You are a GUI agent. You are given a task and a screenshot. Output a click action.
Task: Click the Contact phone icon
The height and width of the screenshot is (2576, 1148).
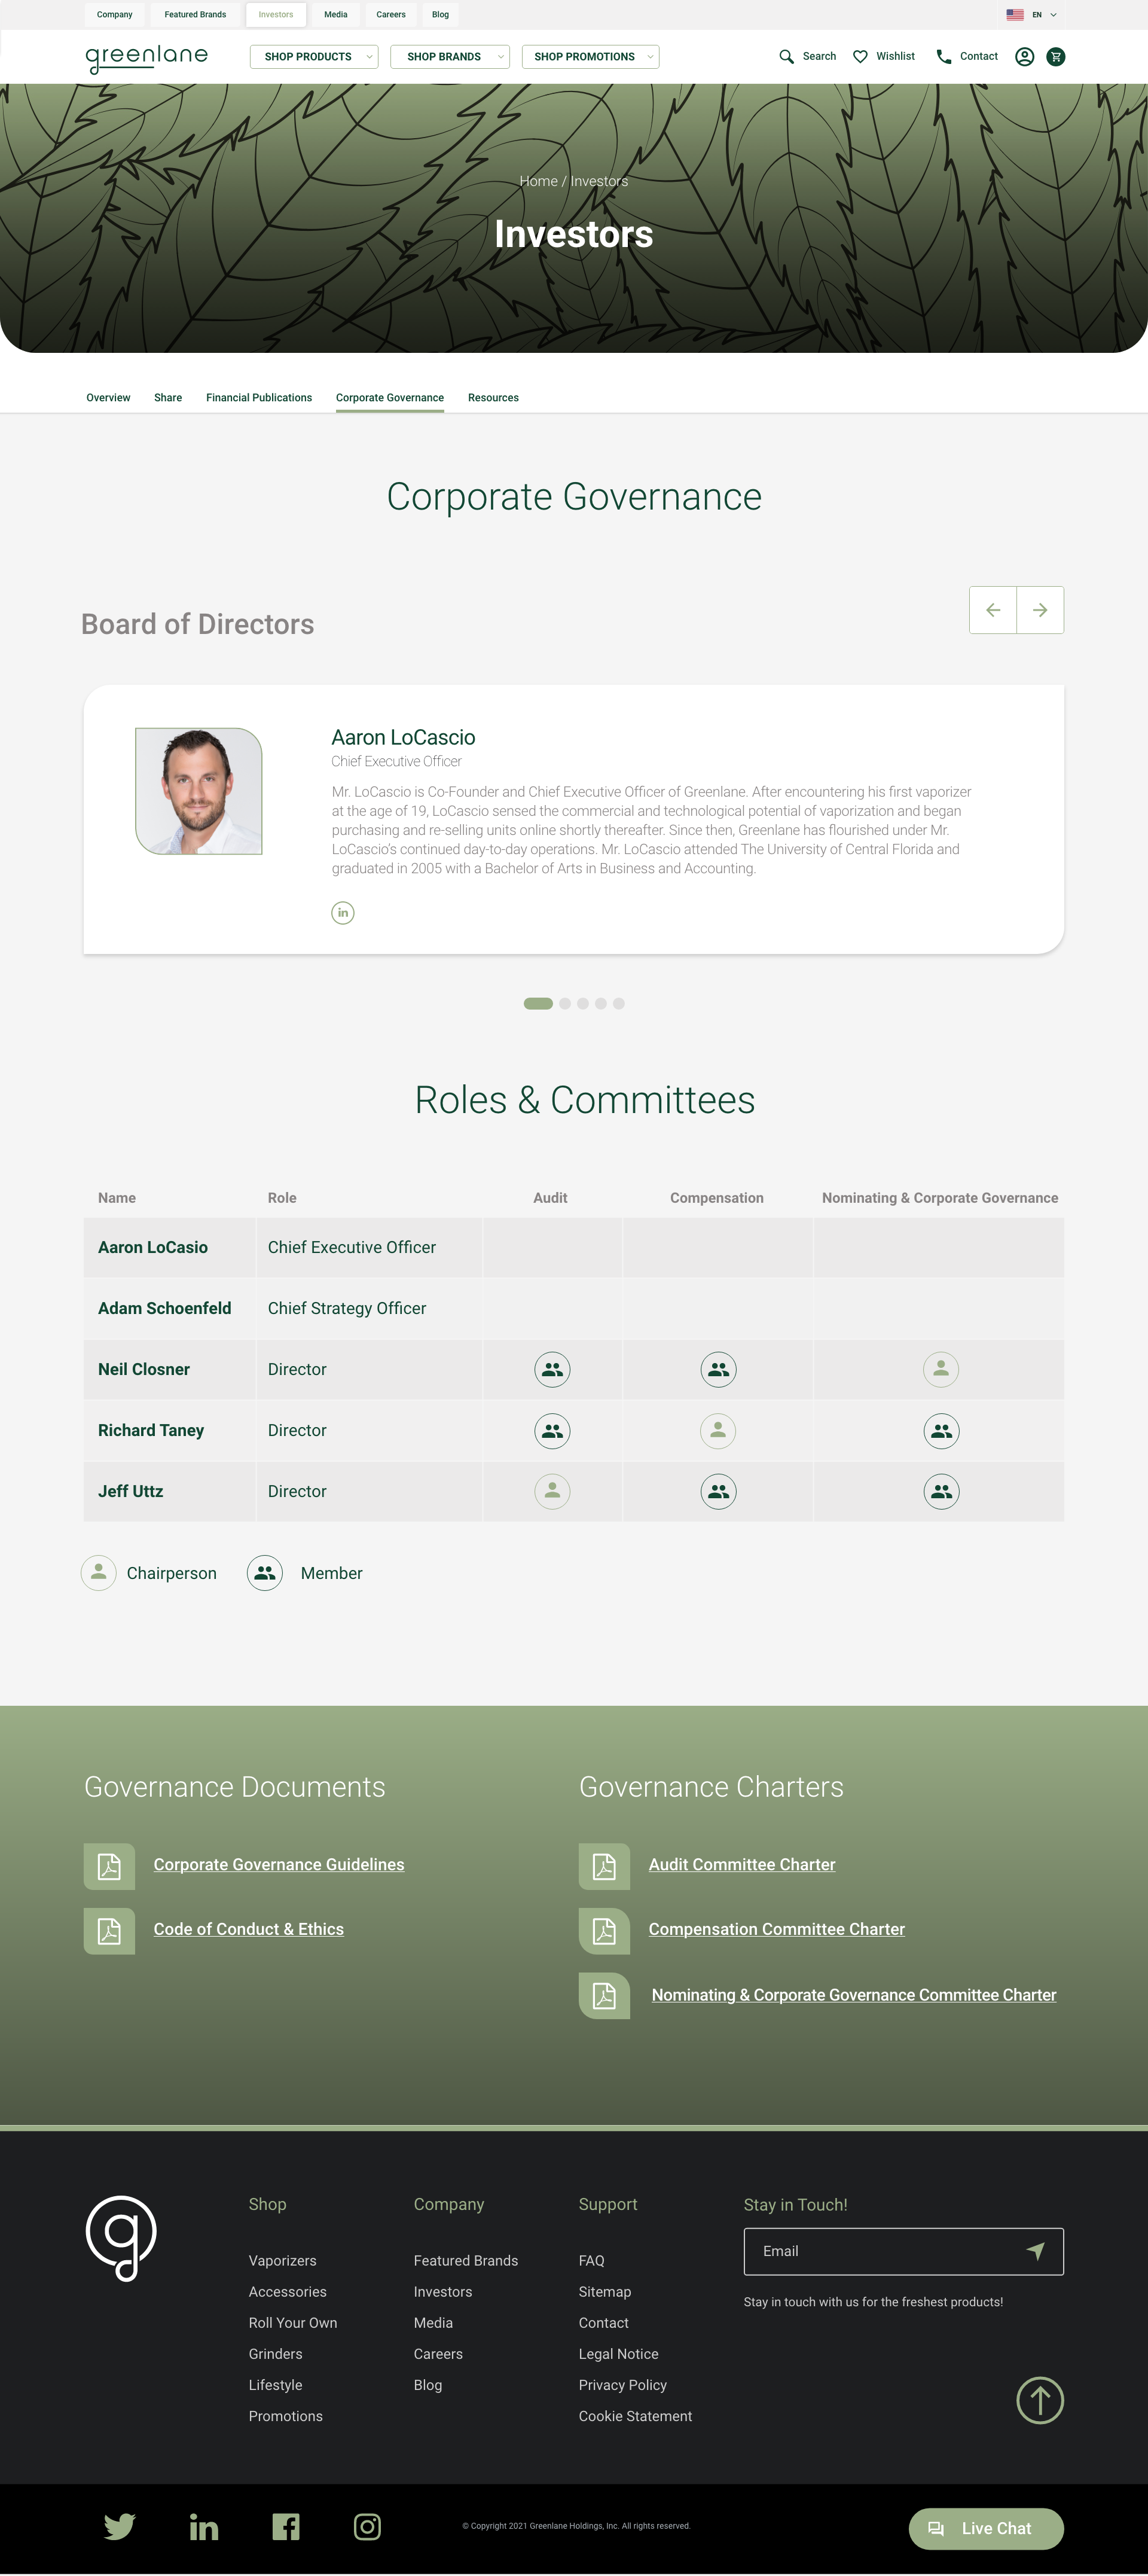coord(943,57)
